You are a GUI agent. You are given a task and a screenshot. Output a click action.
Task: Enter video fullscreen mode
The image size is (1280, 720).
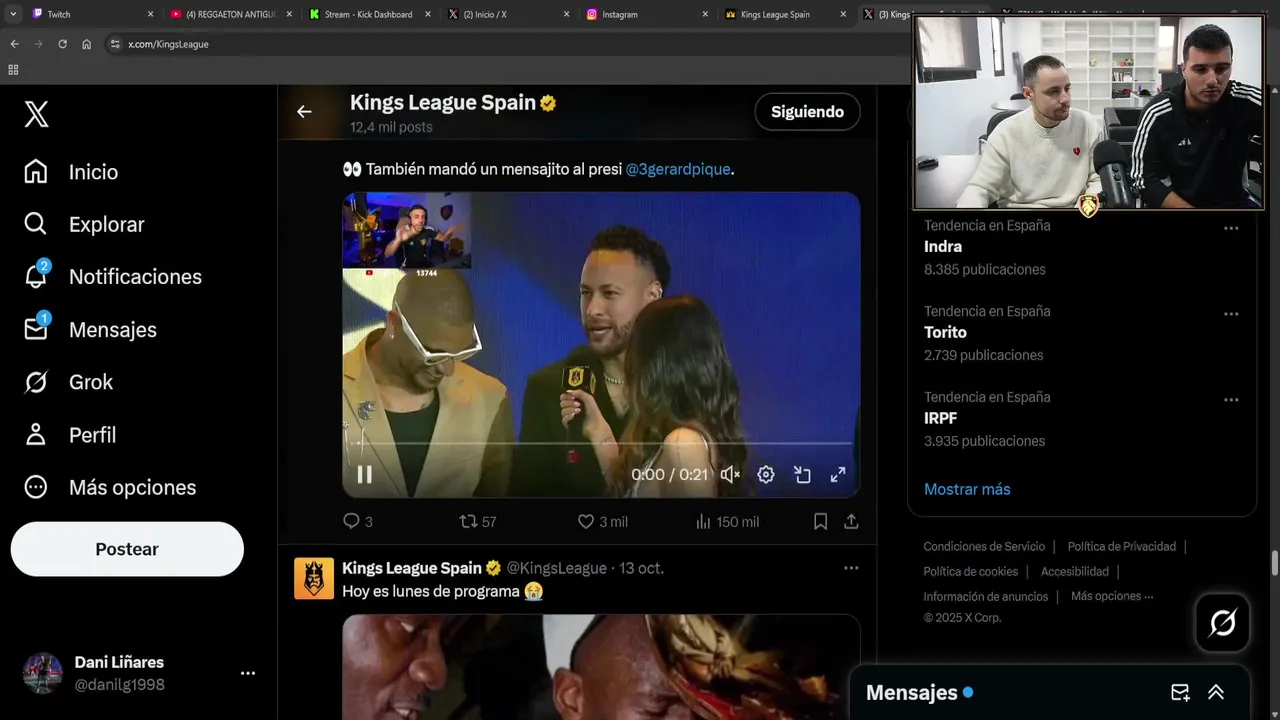click(838, 475)
